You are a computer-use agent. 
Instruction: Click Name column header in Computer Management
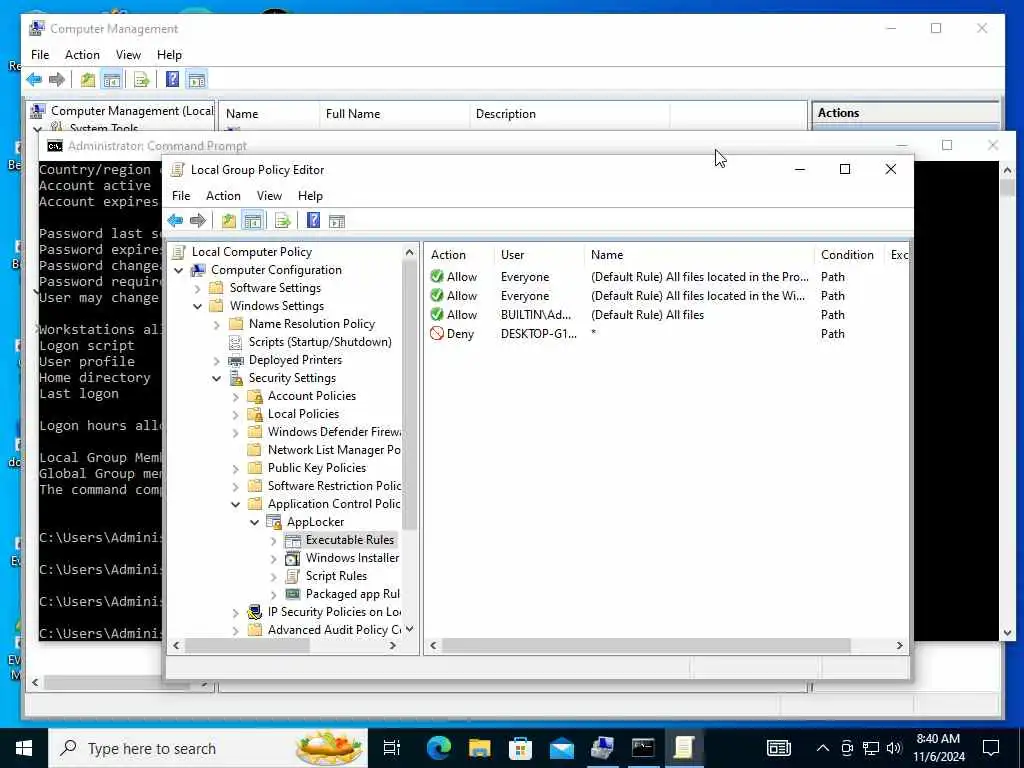(269, 114)
